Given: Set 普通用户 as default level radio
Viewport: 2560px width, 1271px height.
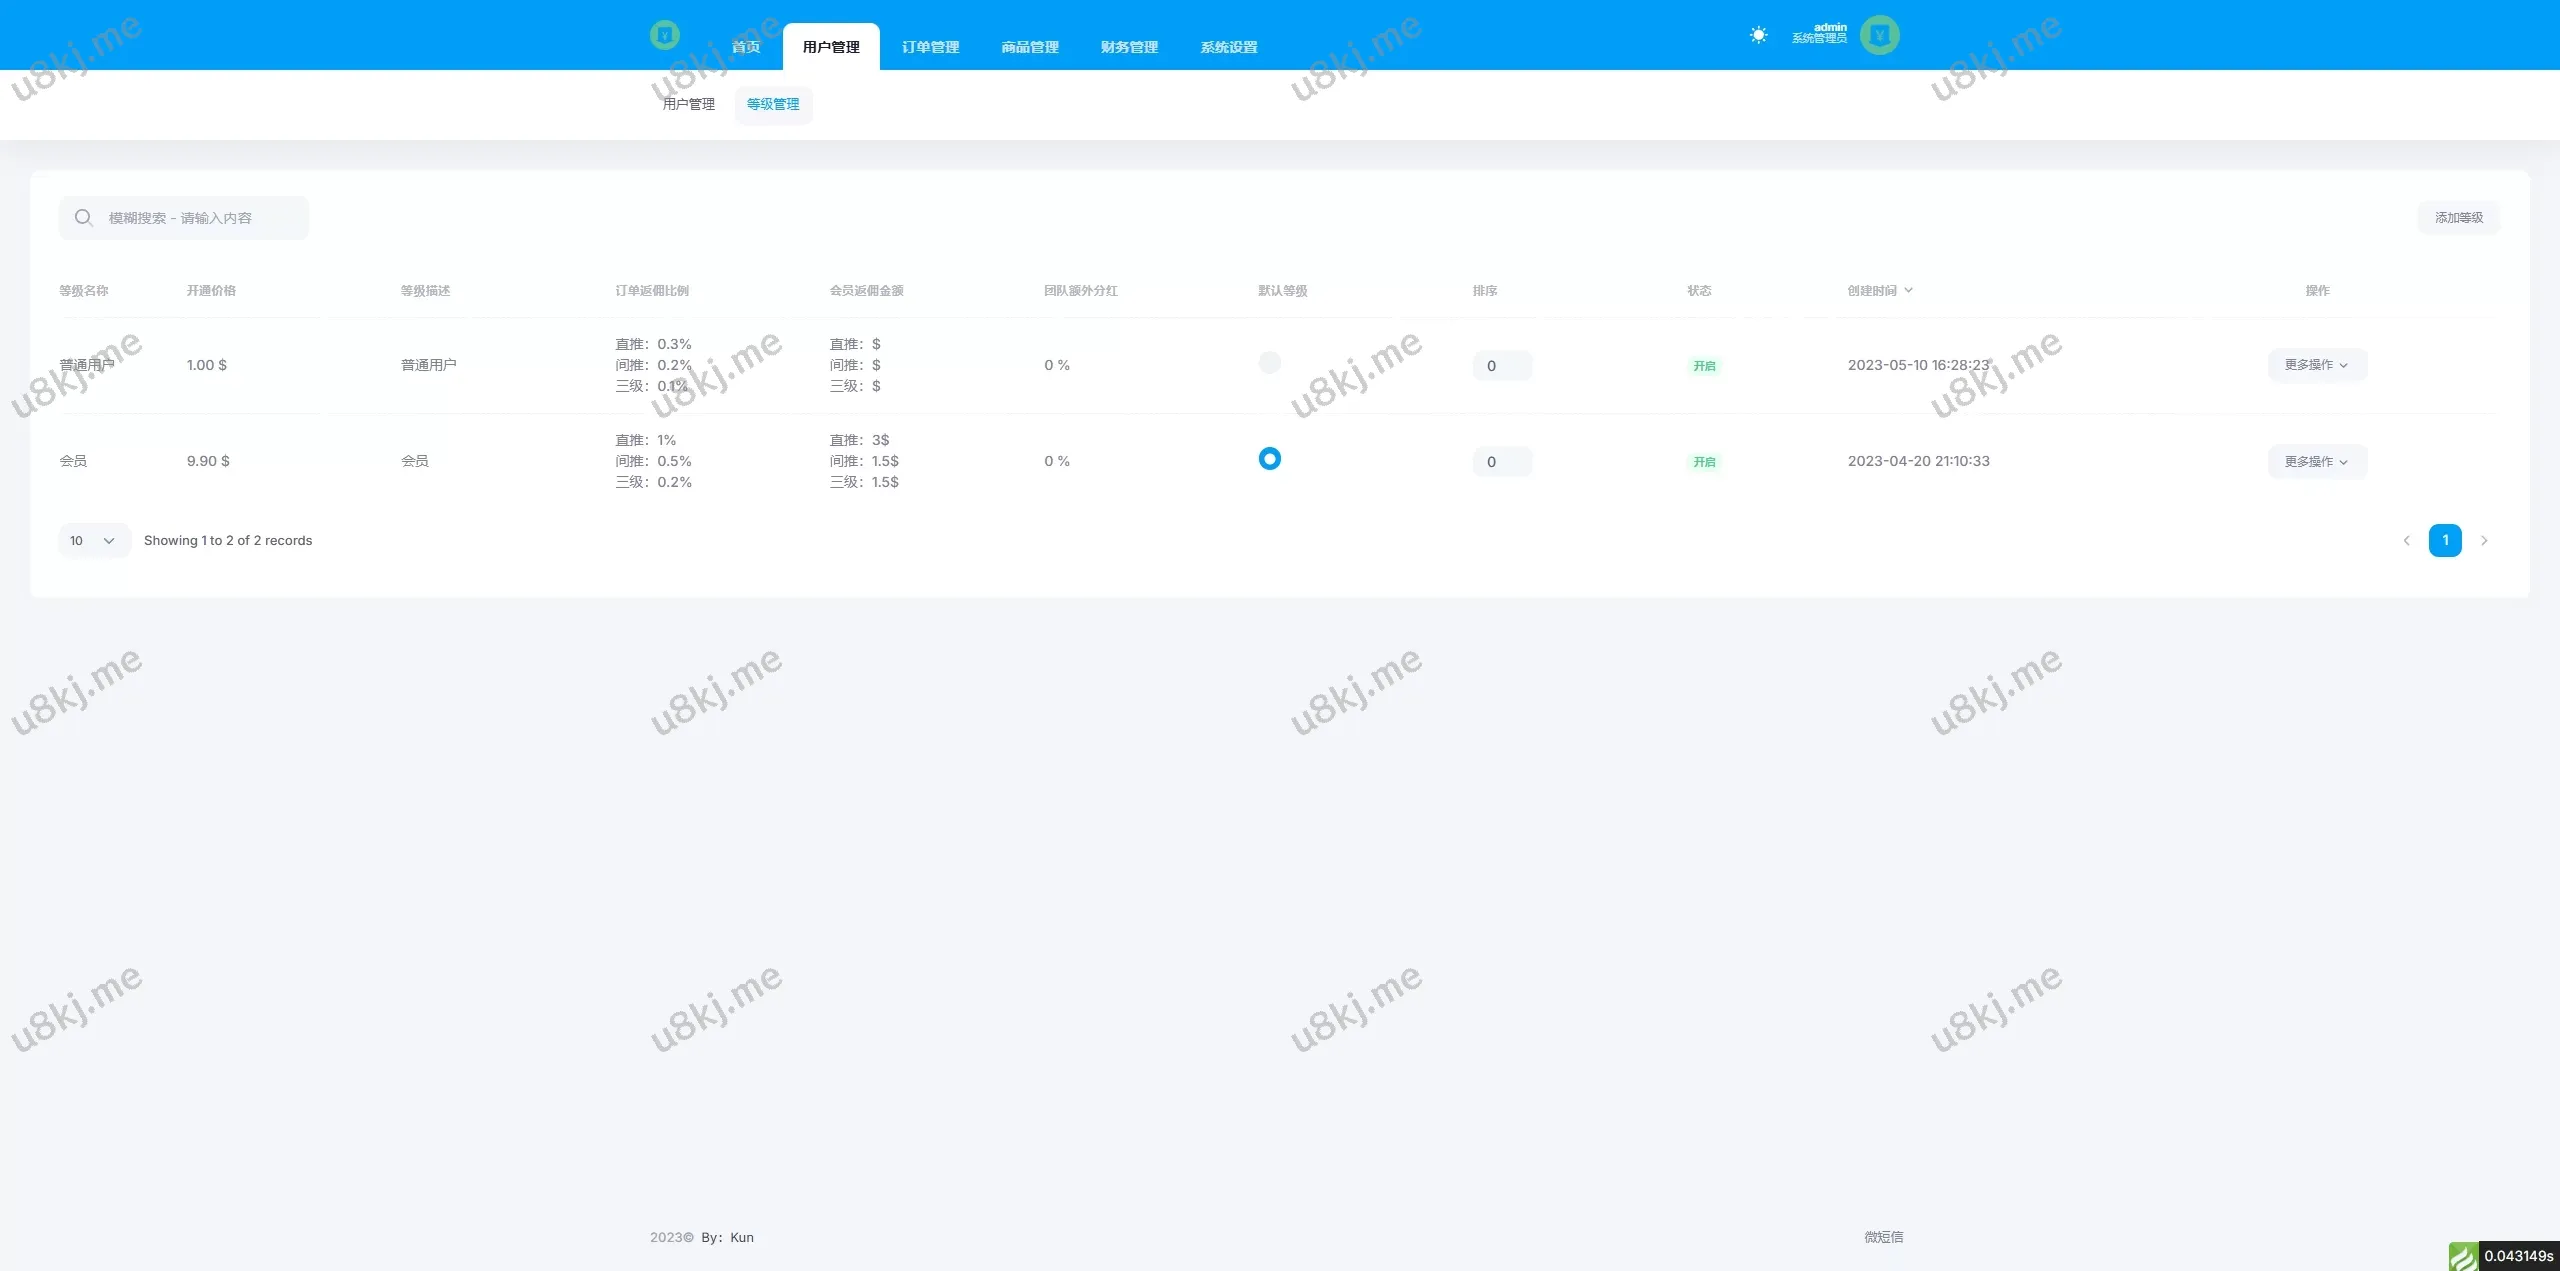Looking at the screenshot, I should (1269, 362).
